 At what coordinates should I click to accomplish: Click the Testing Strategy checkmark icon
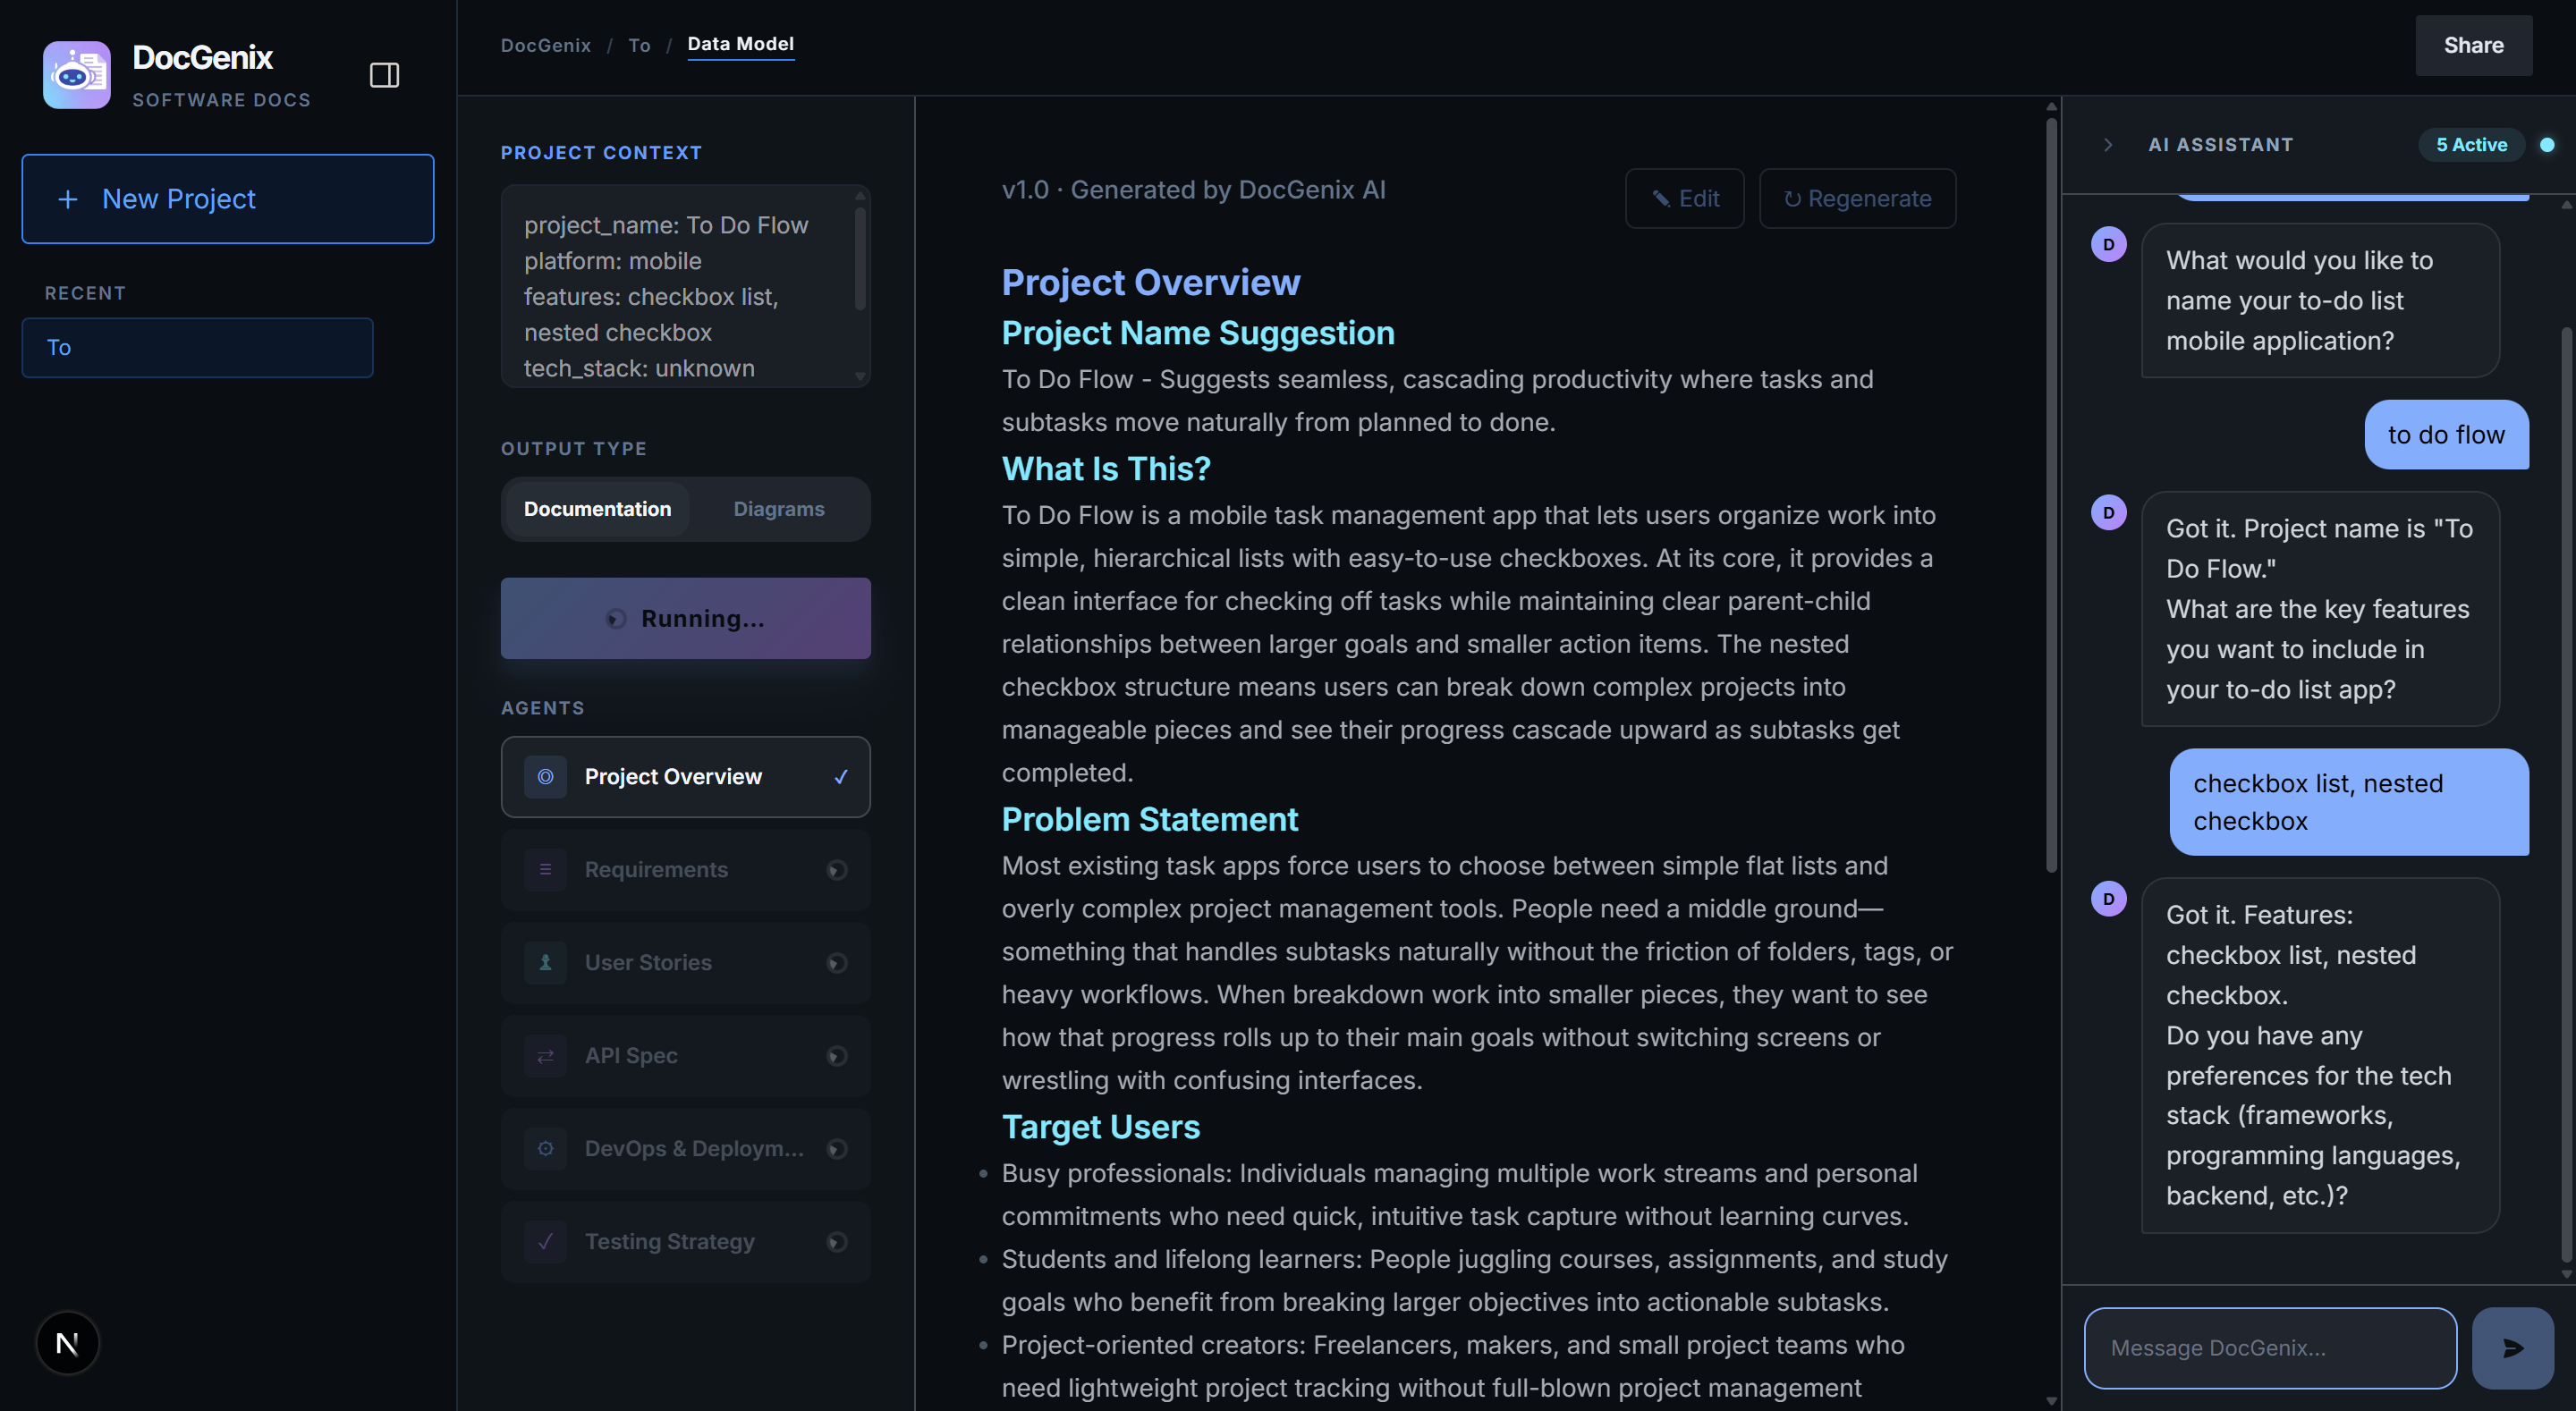tap(545, 1241)
